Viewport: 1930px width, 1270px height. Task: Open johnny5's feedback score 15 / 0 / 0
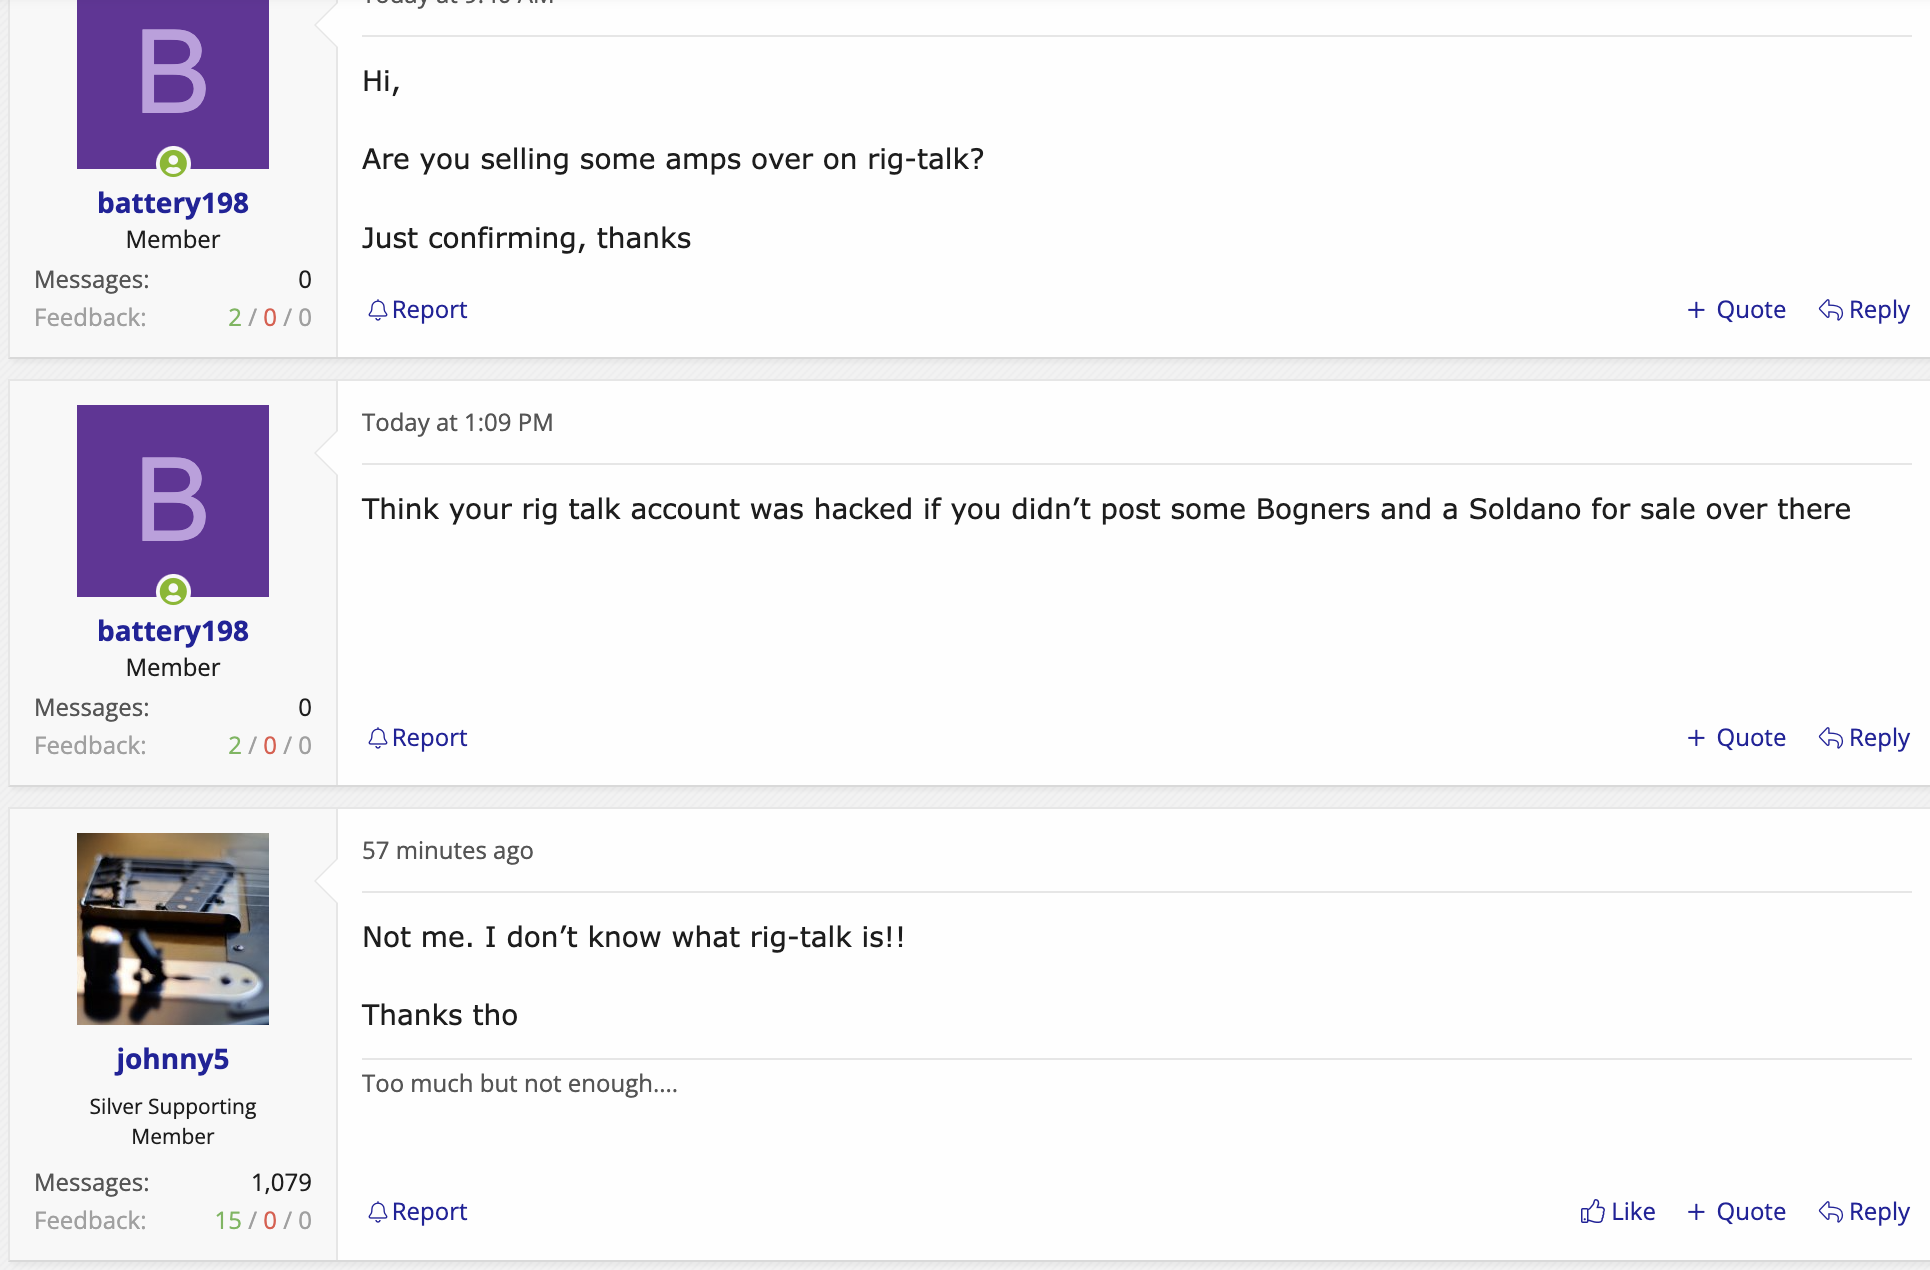click(263, 1221)
